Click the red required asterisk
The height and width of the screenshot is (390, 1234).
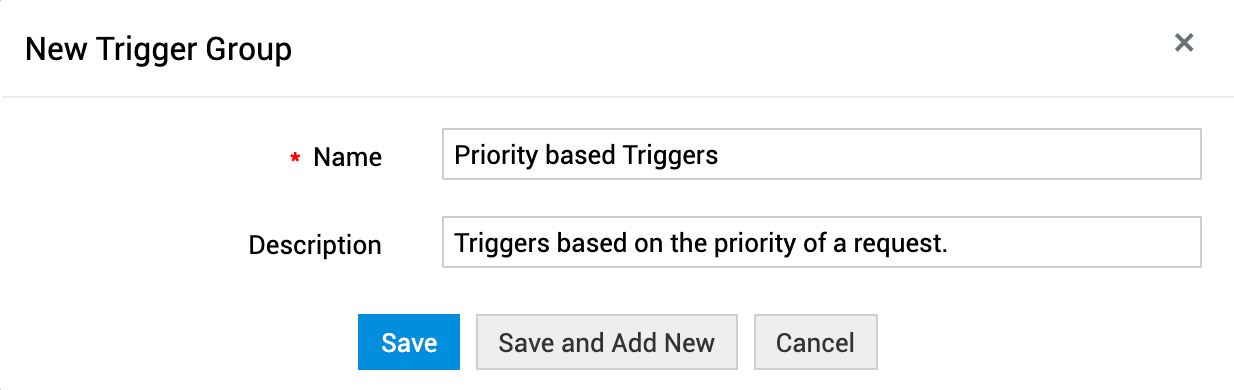point(295,159)
